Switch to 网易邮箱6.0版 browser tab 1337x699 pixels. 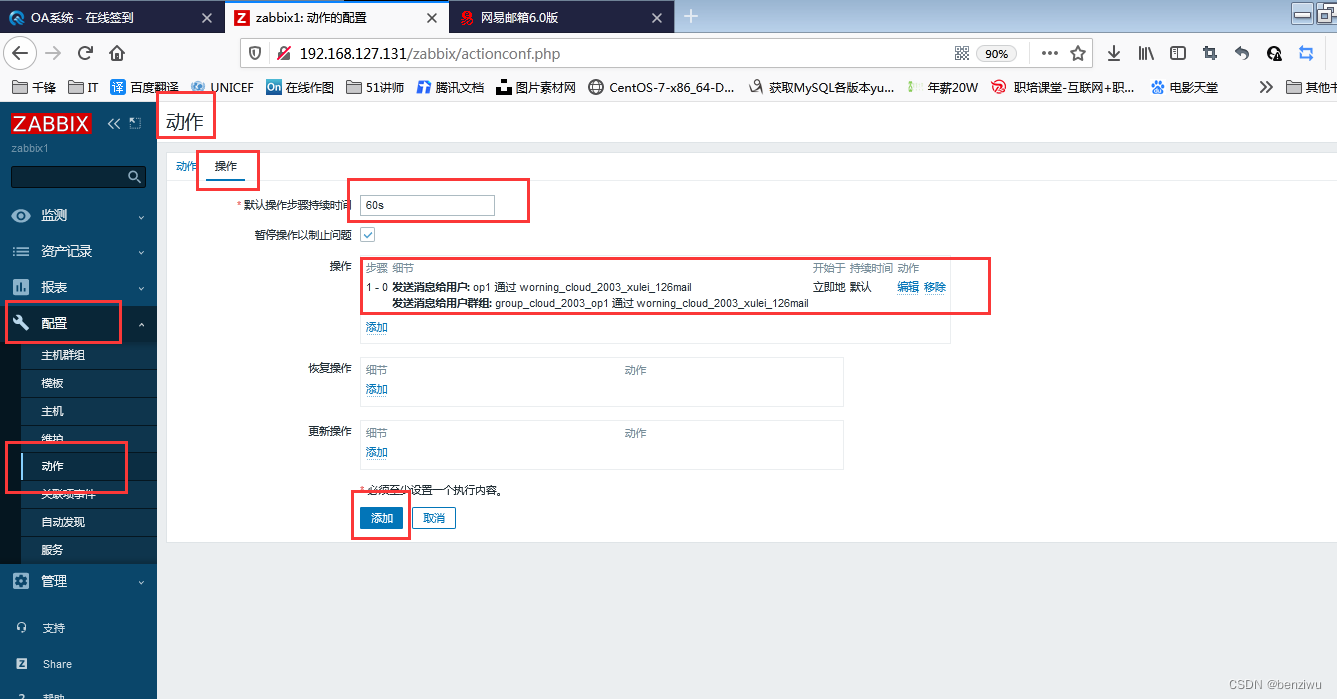(562, 17)
